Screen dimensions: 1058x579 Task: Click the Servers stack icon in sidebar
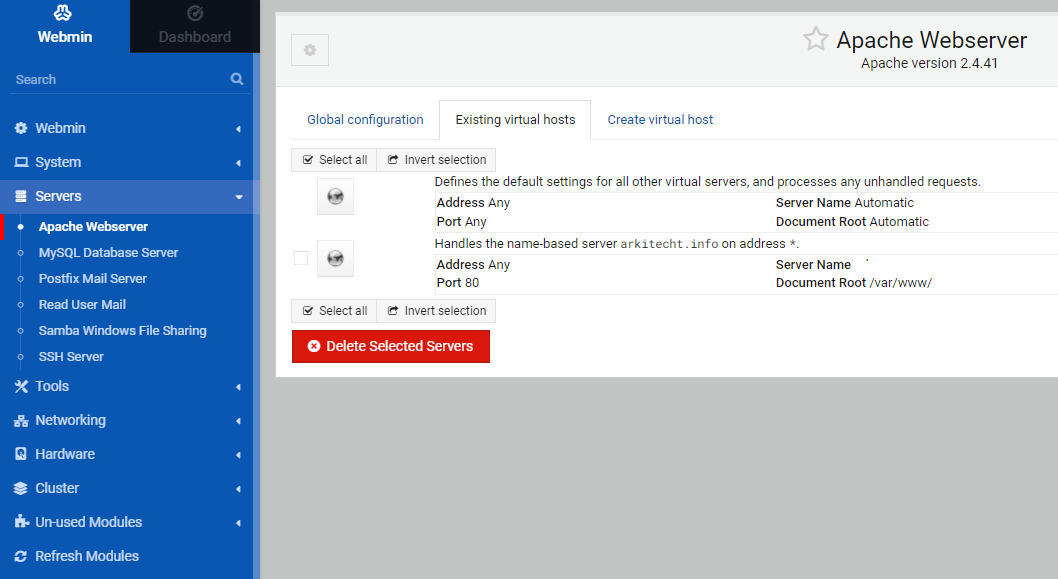click(x=21, y=196)
